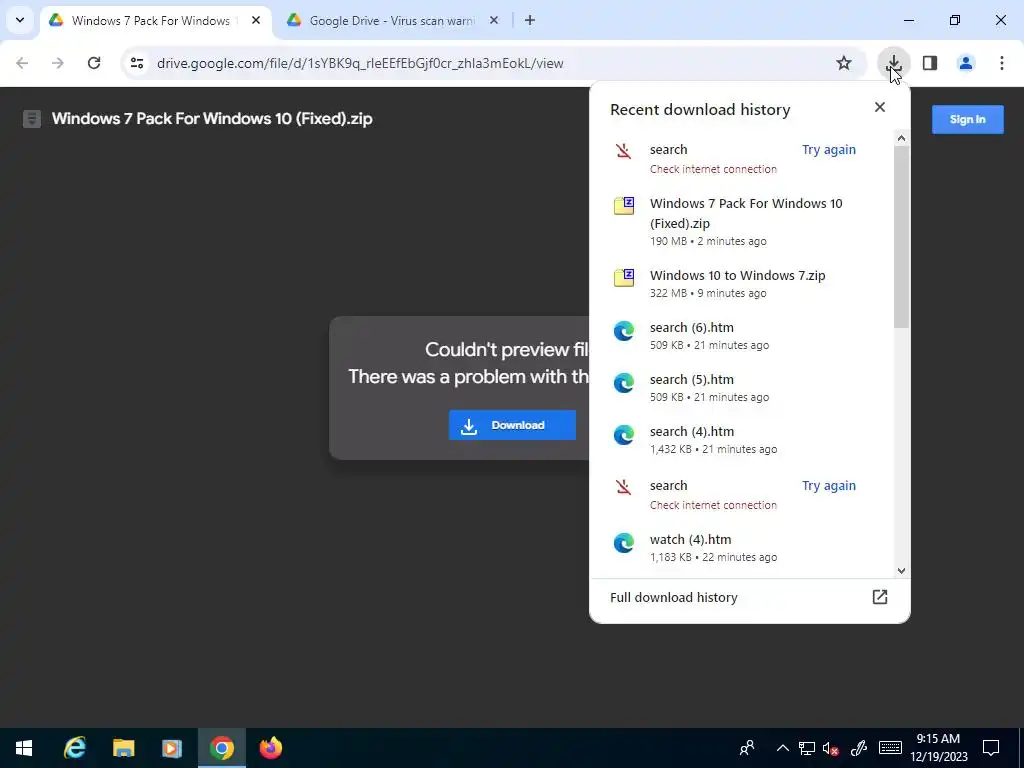Switch to Google Drive Virus scan warning tab

(x=392, y=21)
